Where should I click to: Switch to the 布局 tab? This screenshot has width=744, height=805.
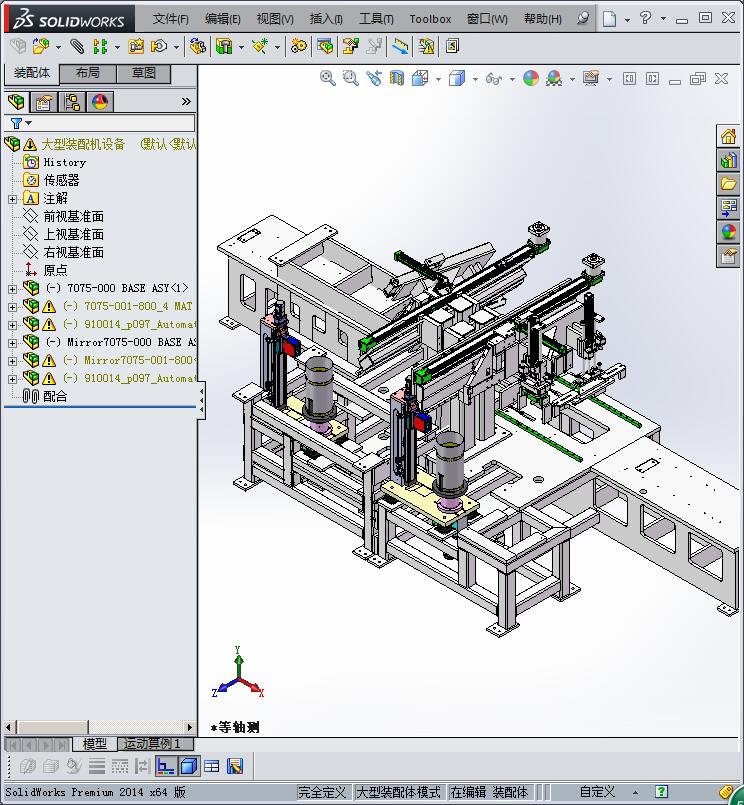88,73
